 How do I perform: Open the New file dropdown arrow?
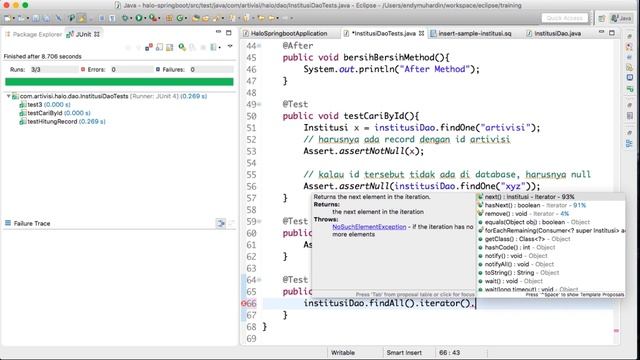[13, 18]
